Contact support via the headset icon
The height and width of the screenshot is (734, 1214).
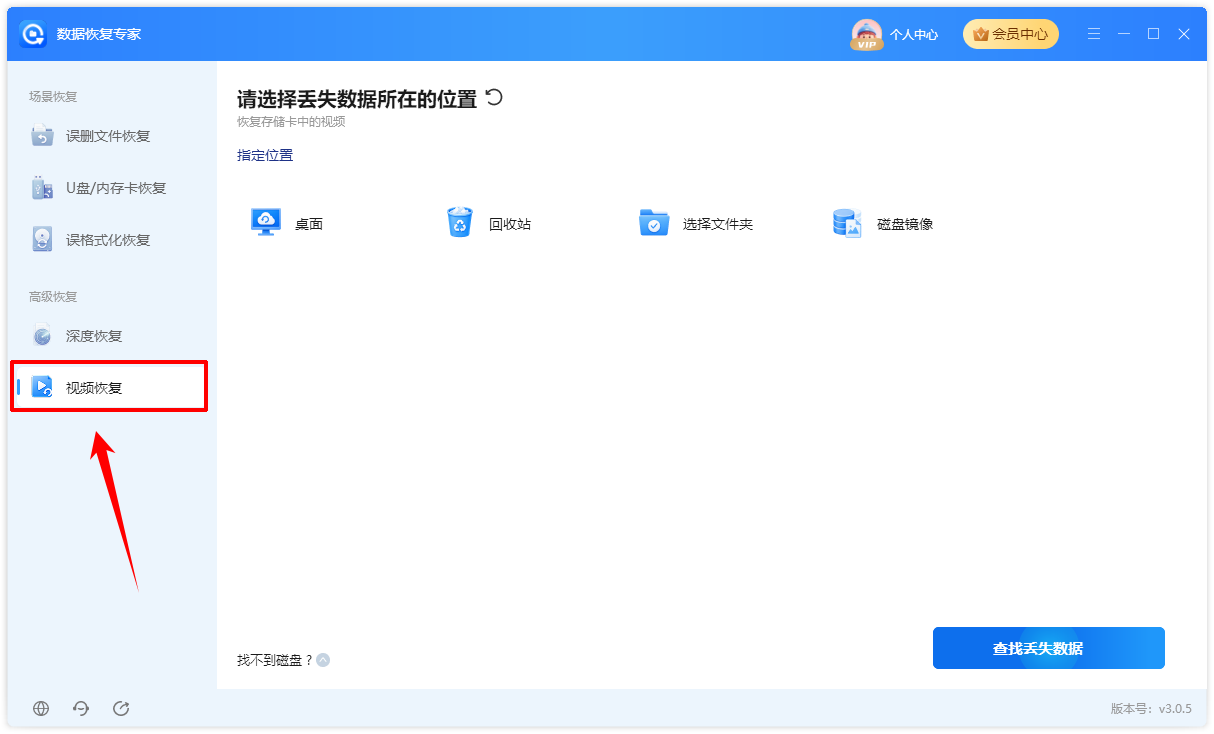(x=81, y=708)
